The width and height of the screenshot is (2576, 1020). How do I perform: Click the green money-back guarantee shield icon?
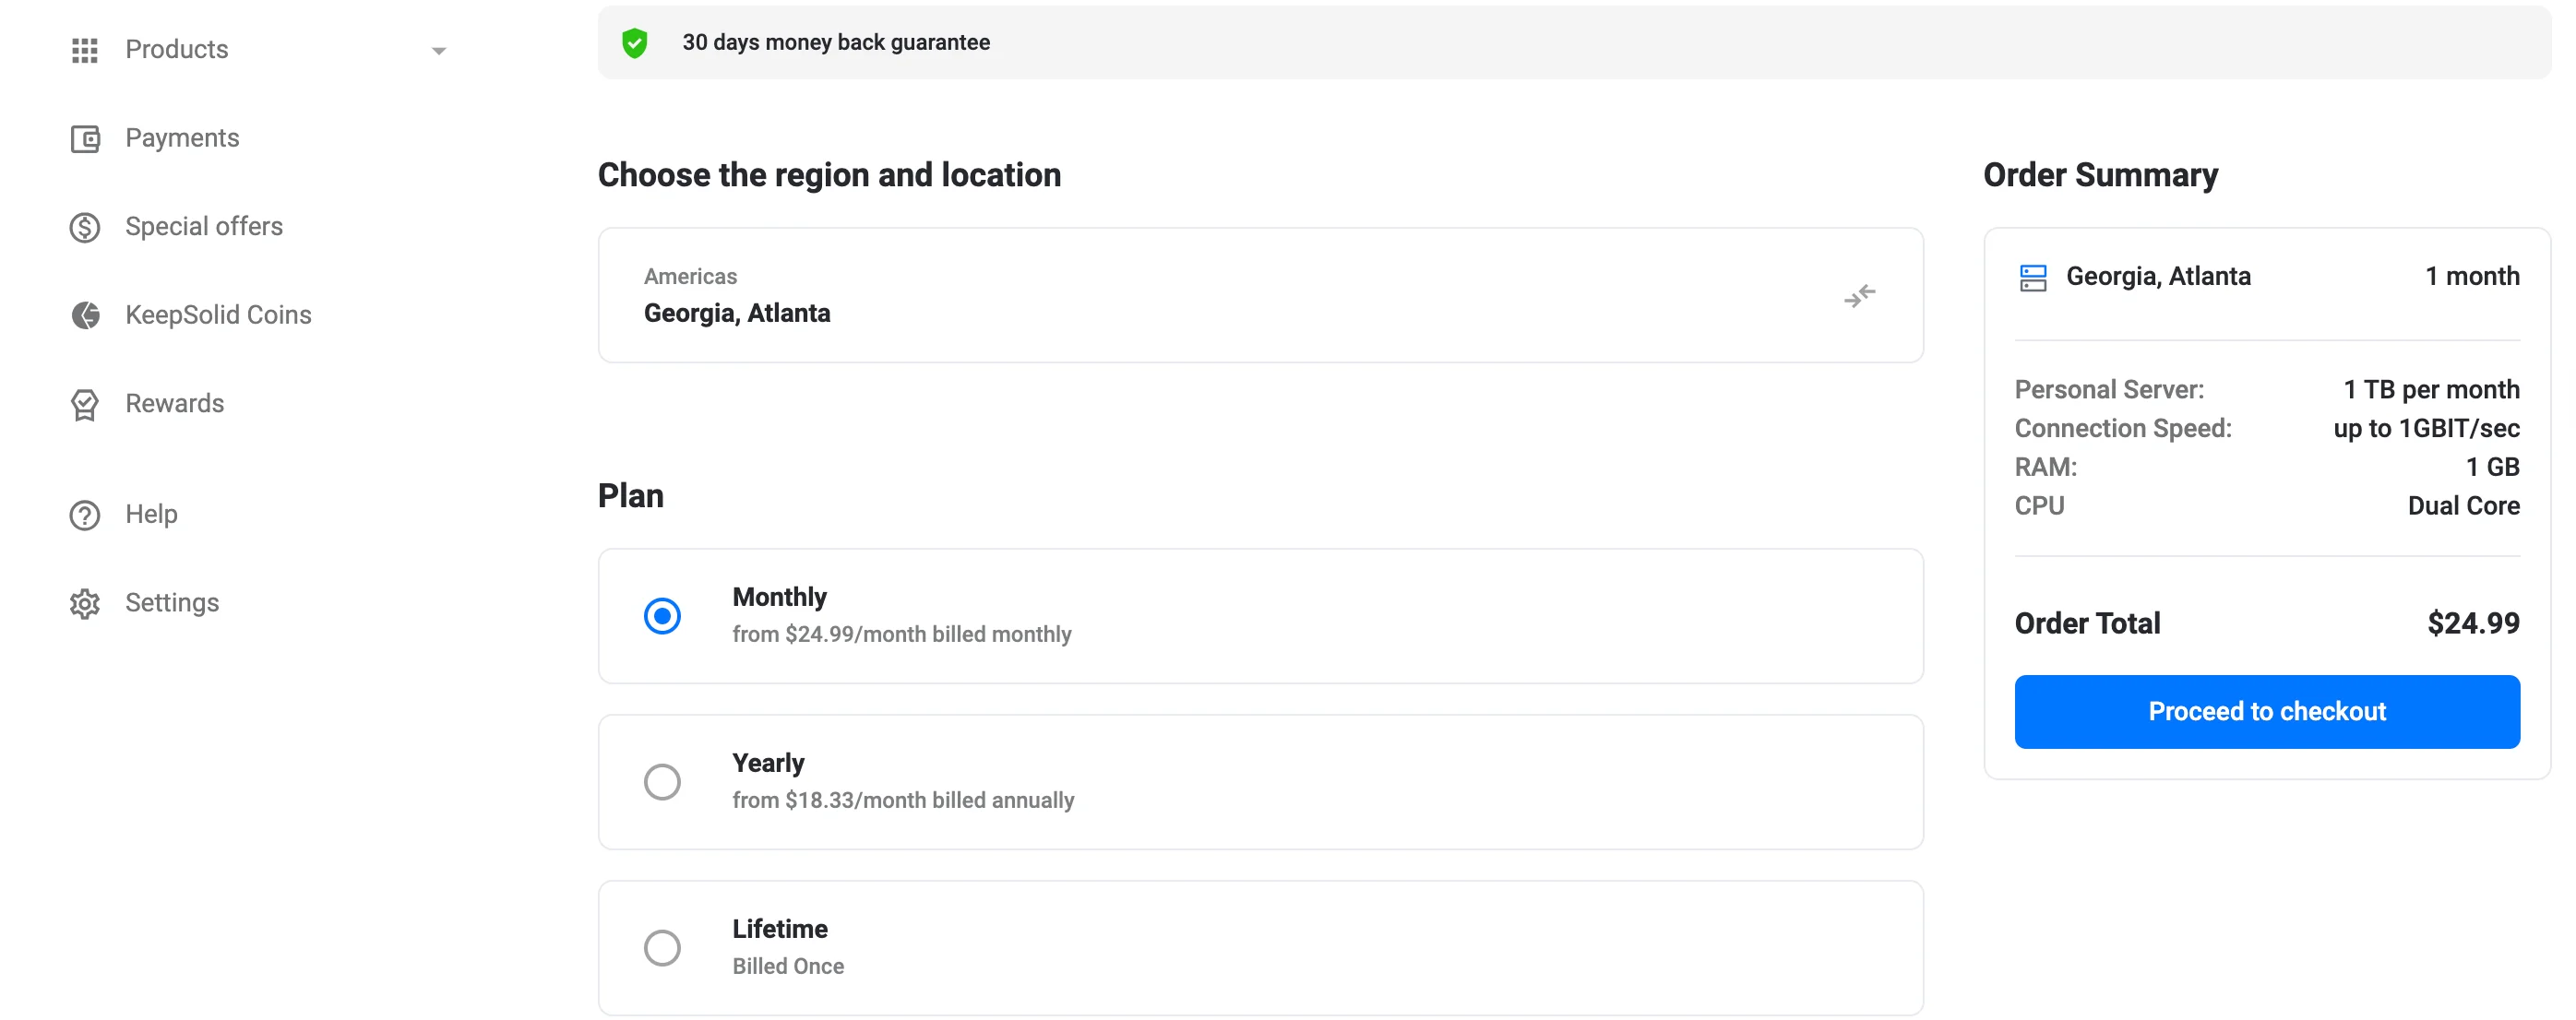point(634,43)
